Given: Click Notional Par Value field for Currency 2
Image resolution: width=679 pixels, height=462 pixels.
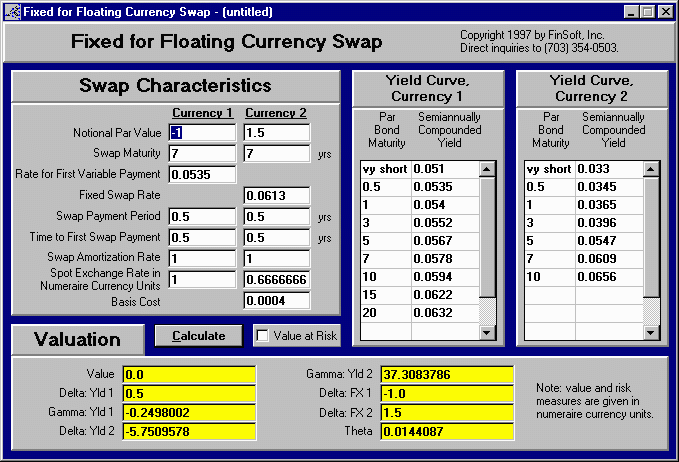Looking at the screenshot, I should (276, 133).
